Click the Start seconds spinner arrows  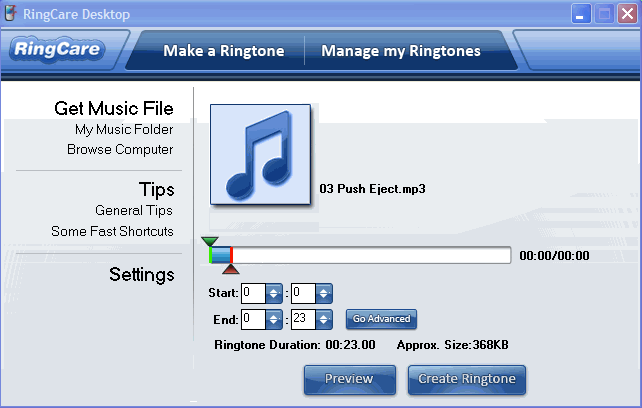tap(323, 293)
